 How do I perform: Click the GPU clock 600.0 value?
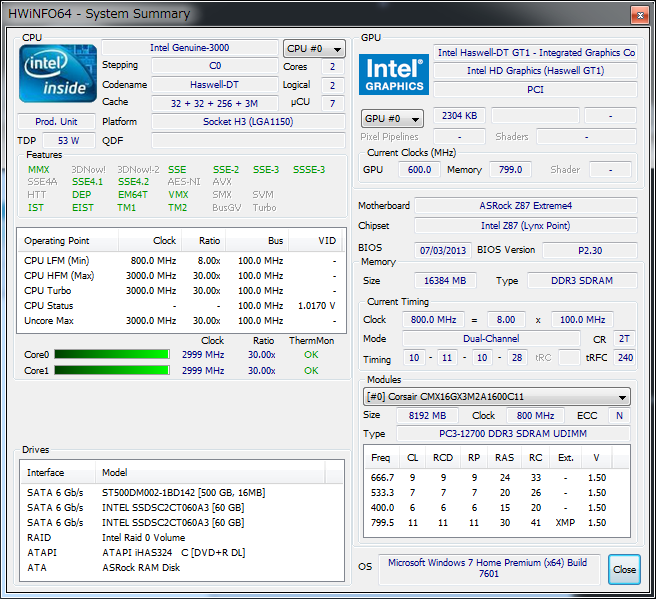419,169
